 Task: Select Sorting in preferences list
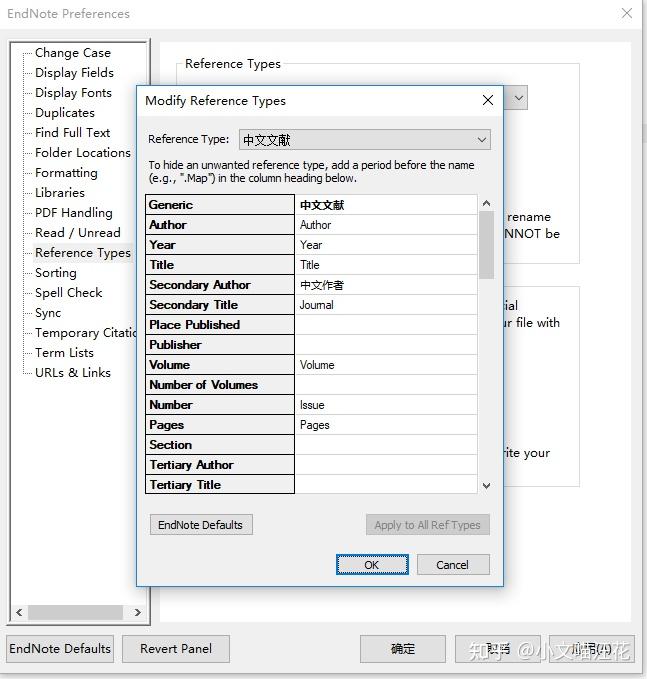click(56, 272)
